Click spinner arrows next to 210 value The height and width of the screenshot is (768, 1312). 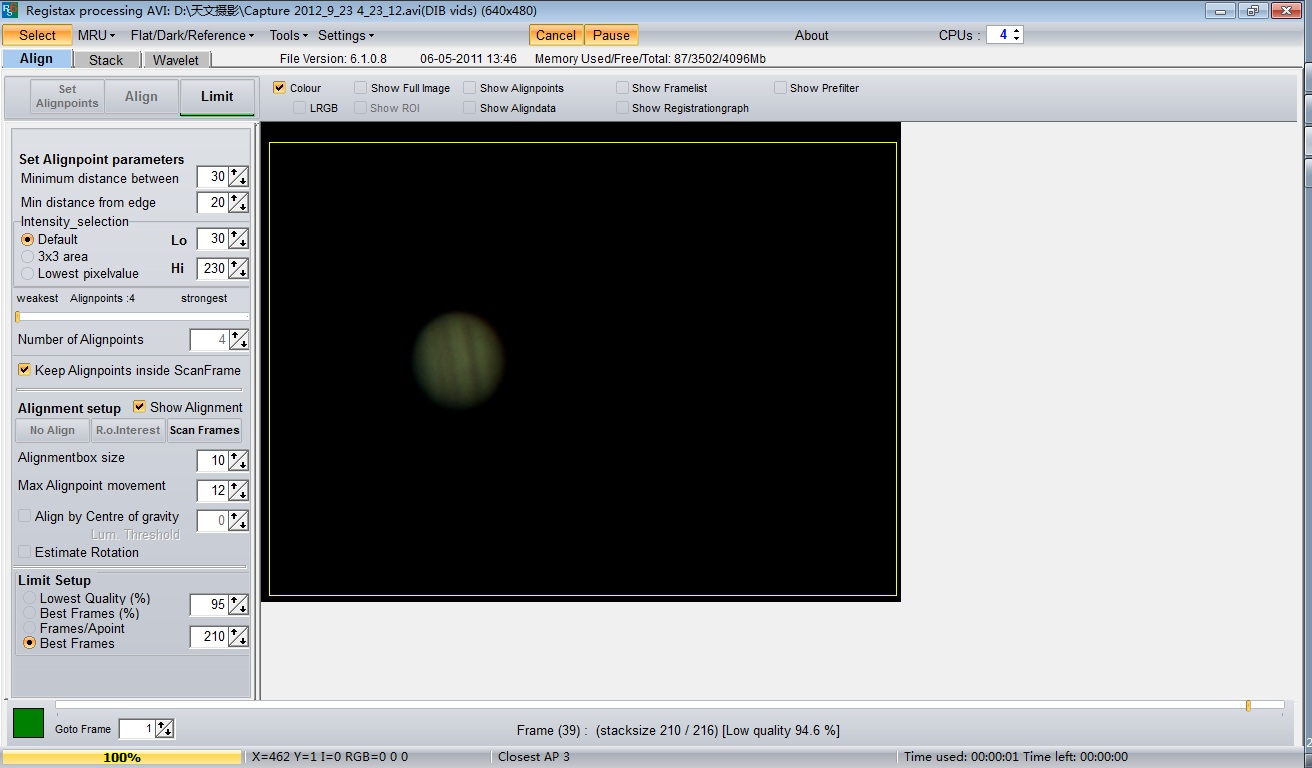[238, 637]
